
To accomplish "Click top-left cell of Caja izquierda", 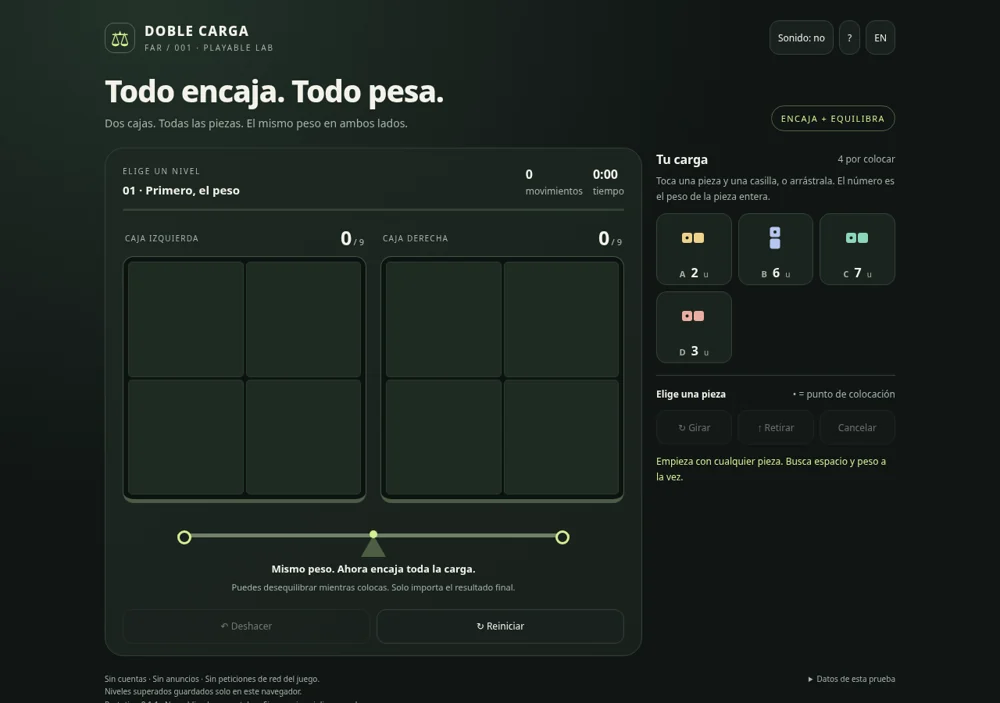I will coord(186,319).
